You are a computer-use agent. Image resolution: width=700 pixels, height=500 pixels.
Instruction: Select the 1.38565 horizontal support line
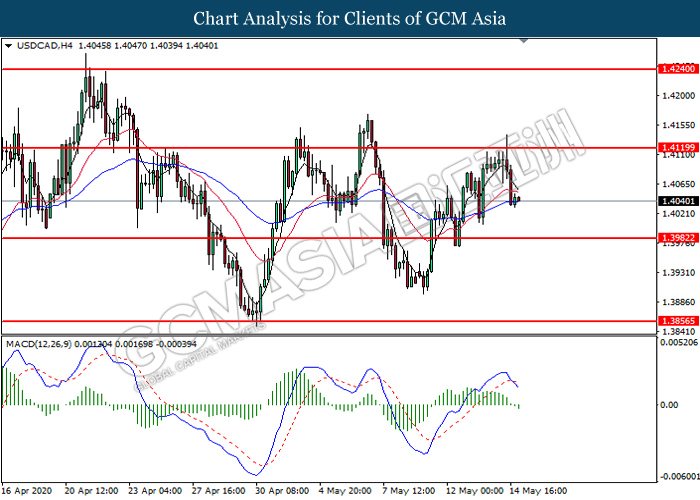pyautogui.click(x=329, y=321)
